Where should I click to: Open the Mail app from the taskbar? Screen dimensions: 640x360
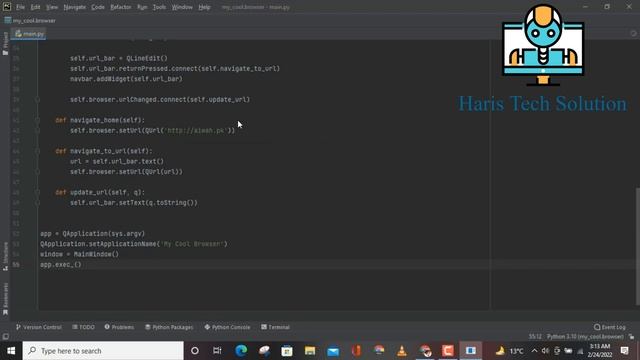pyautogui.click(x=333, y=351)
